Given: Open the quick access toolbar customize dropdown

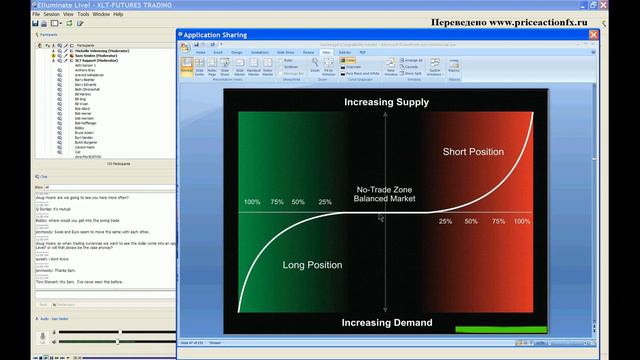Looking at the screenshot, I should click(x=221, y=44).
